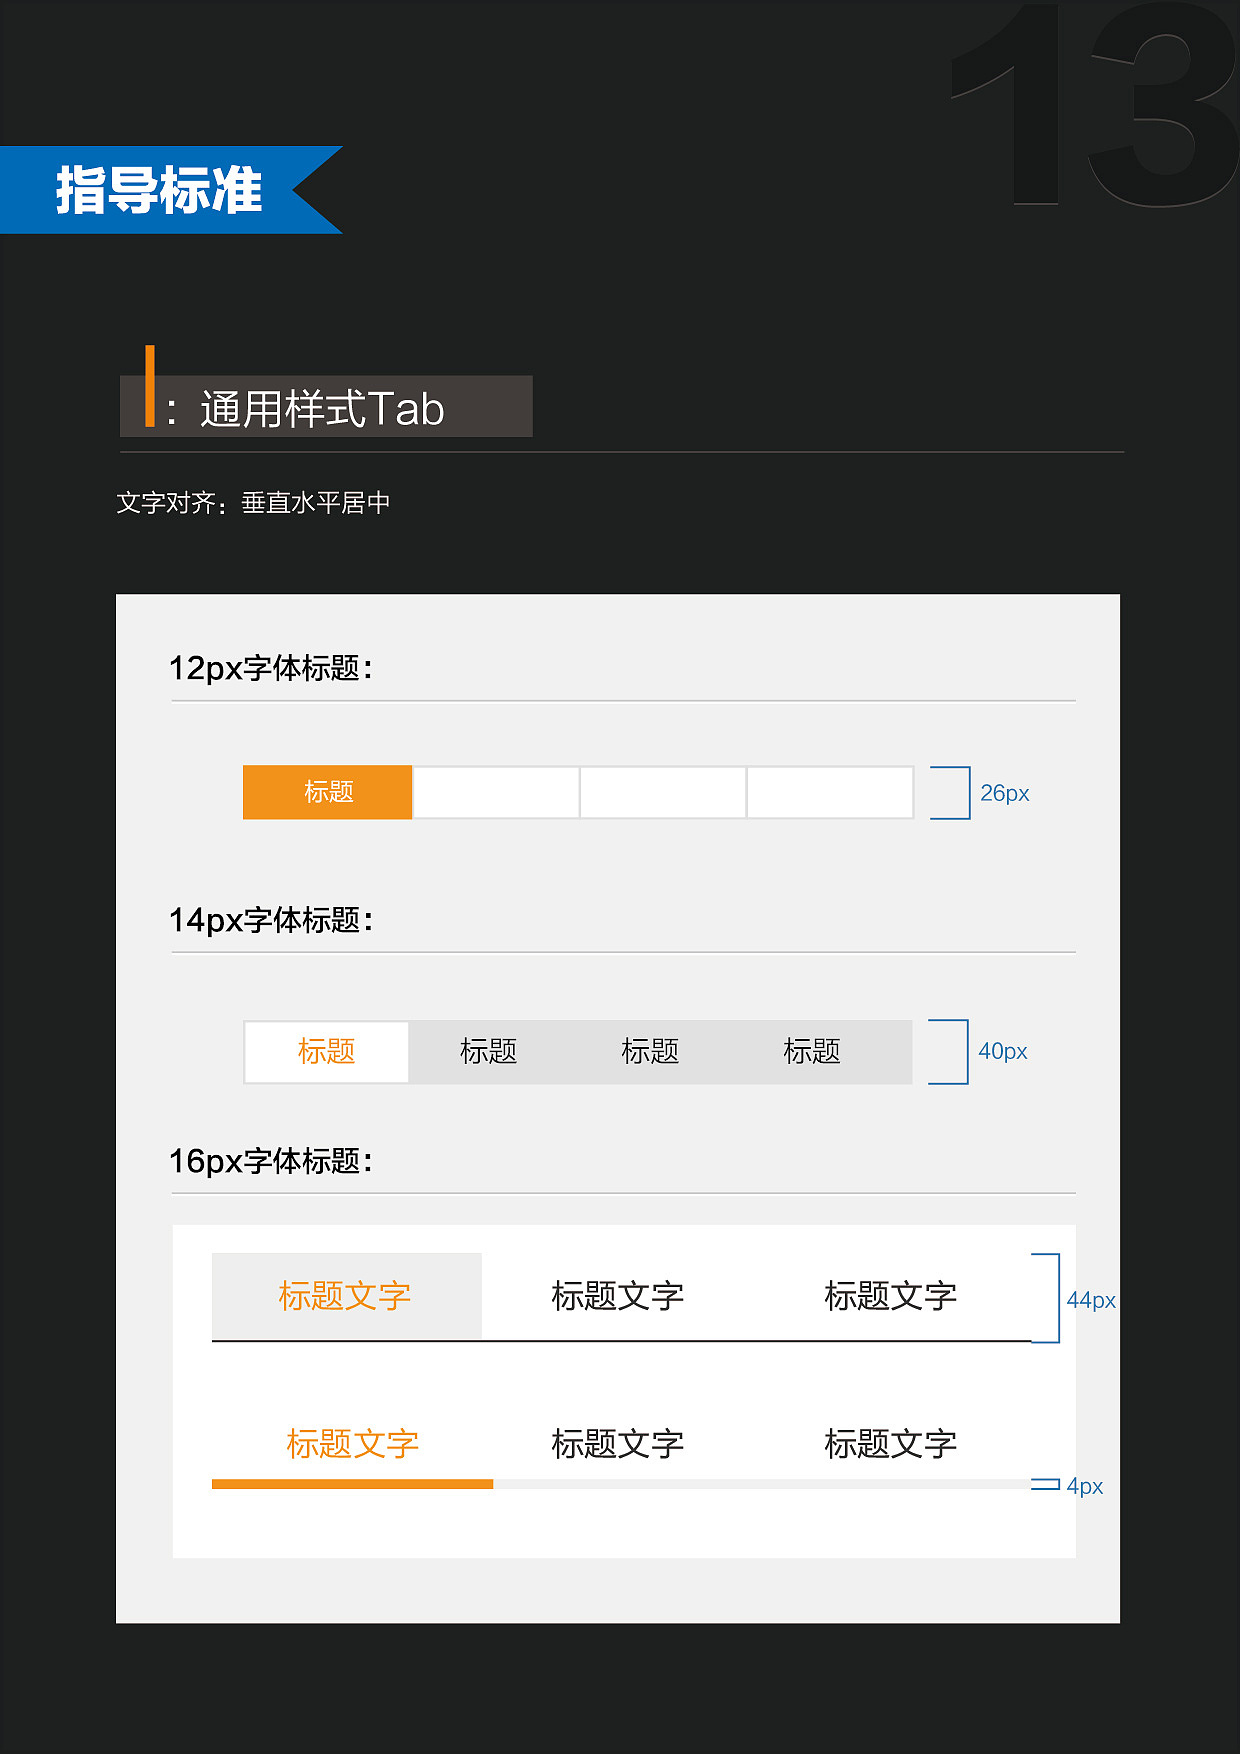Click the empty tab right after orange 标题
The width and height of the screenshot is (1240, 1754).
pos(496,792)
